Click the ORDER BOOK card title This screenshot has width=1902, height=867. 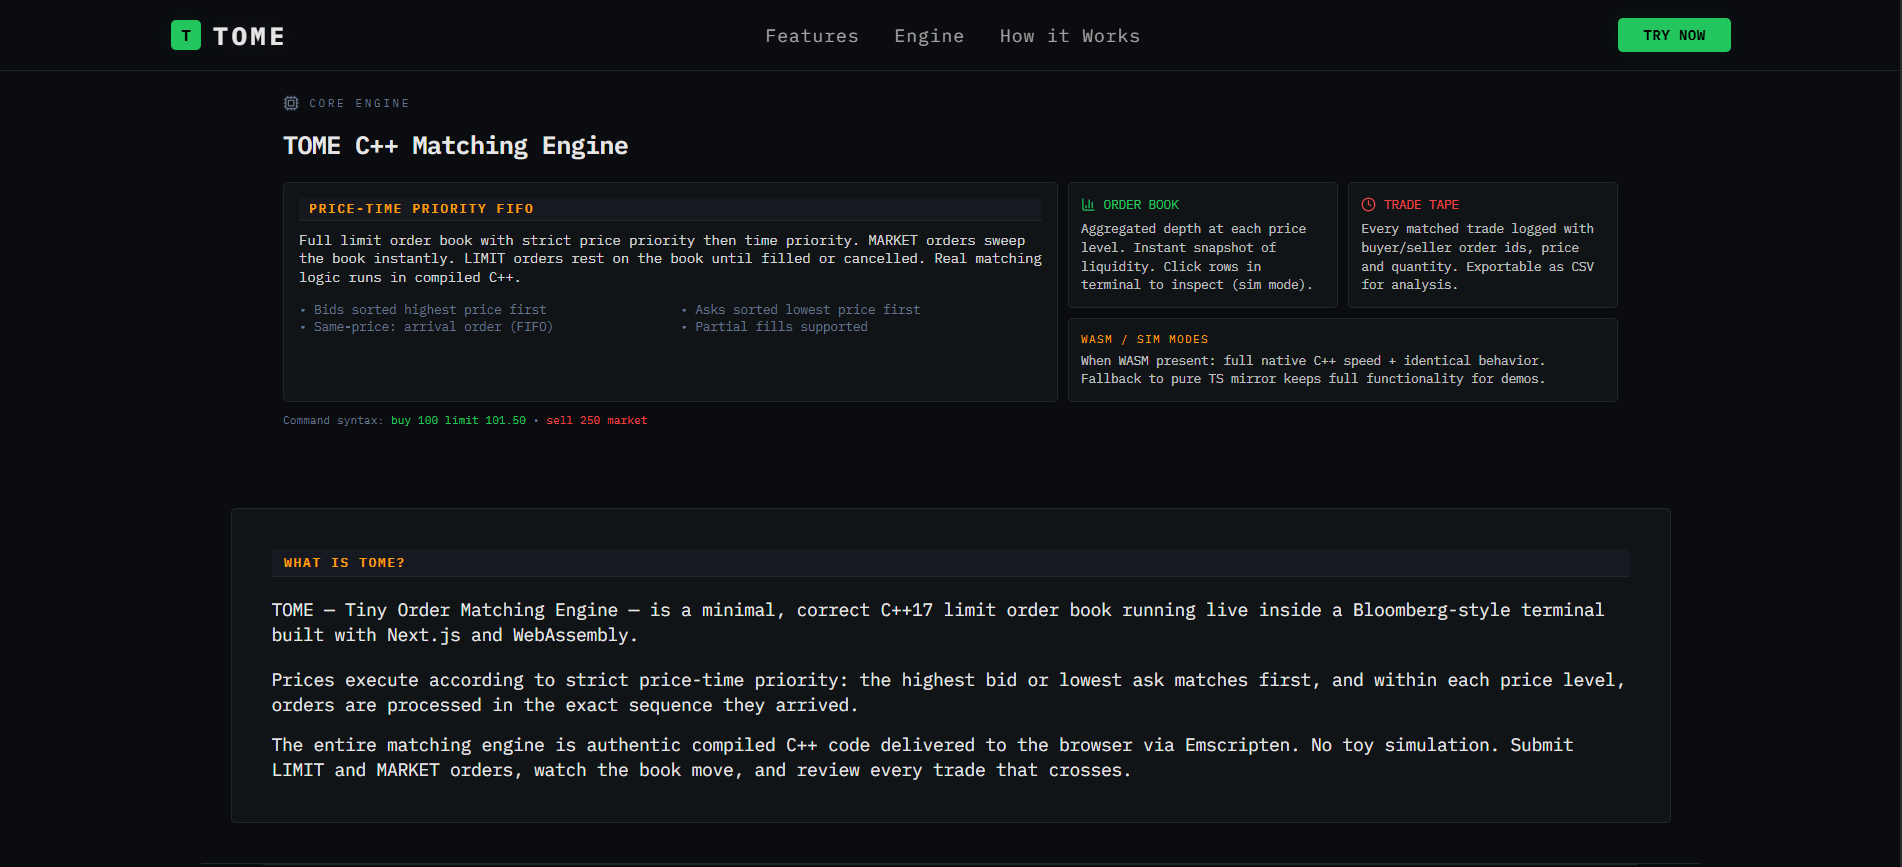pyautogui.click(x=1141, y=204)
